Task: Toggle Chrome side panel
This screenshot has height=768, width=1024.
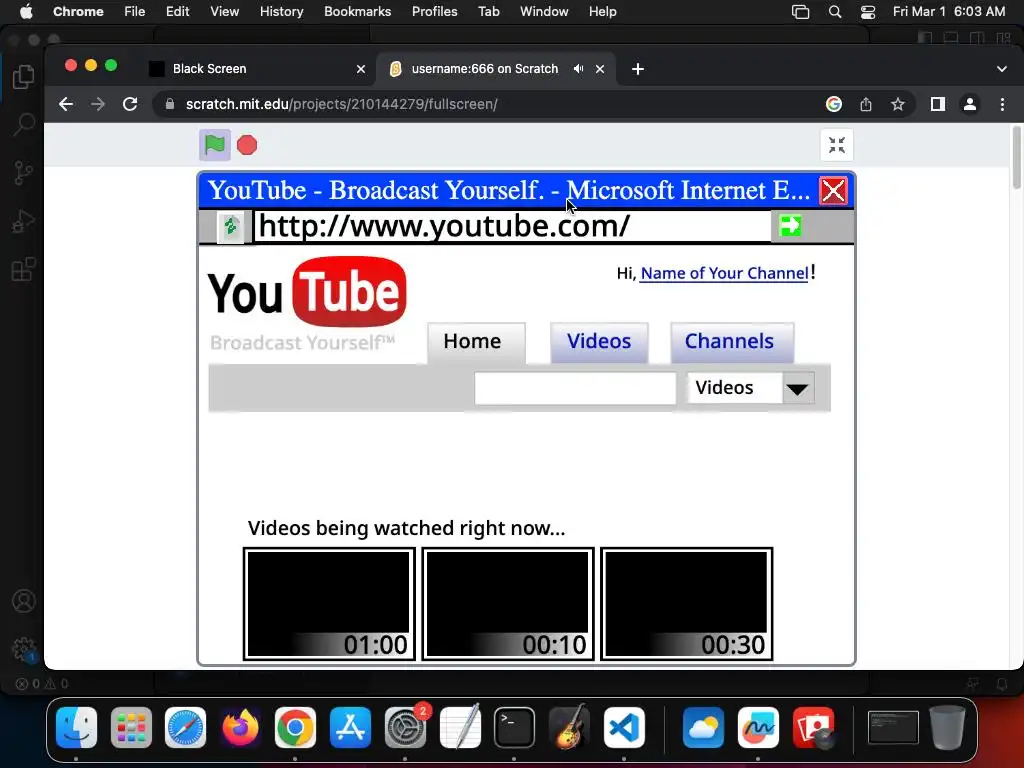Action: [938, 104]
